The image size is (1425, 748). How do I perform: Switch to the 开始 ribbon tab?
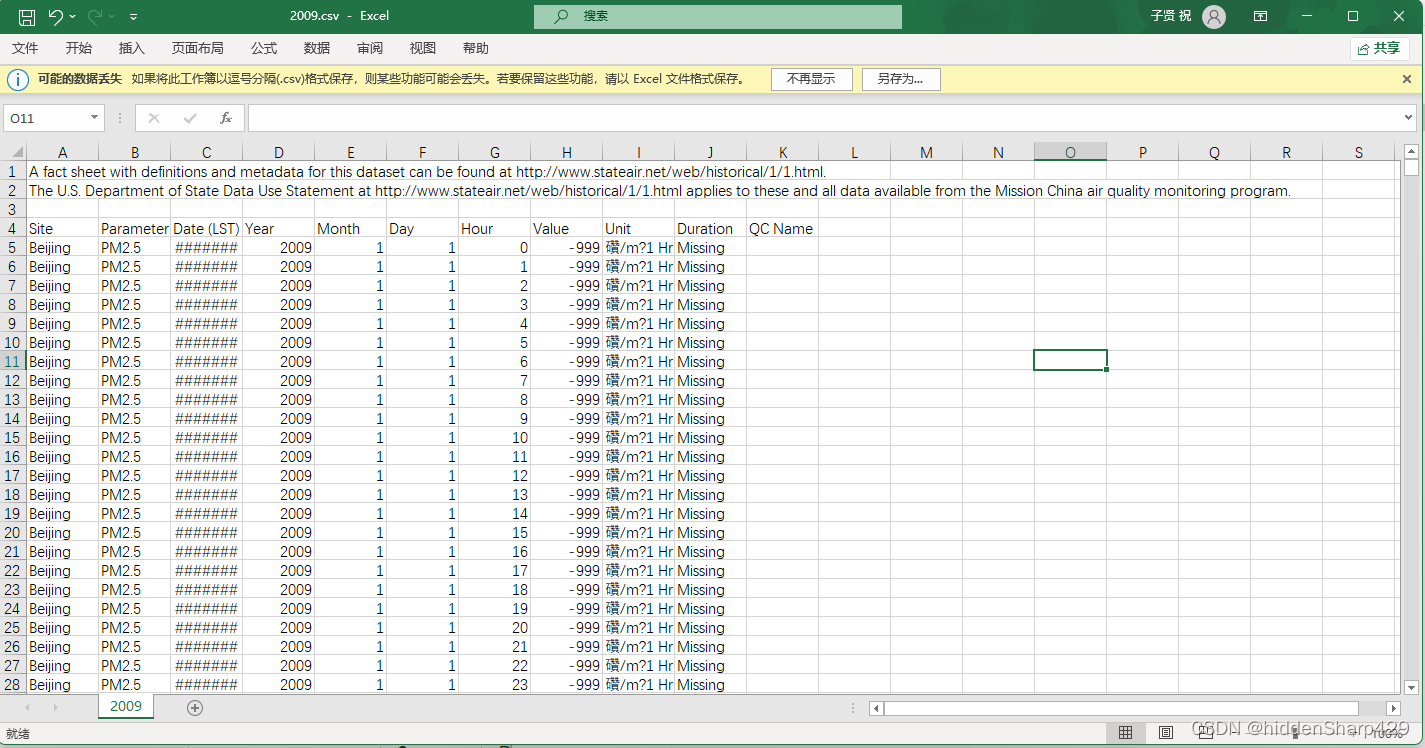coord(79,48)
